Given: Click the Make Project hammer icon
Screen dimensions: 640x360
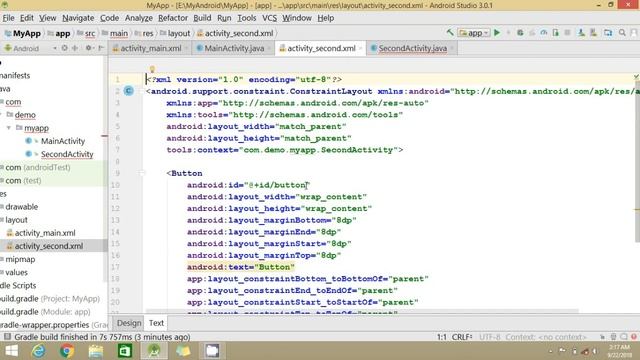Looking at the screenshot, I should pyautogui.click(x=450, y=33).
